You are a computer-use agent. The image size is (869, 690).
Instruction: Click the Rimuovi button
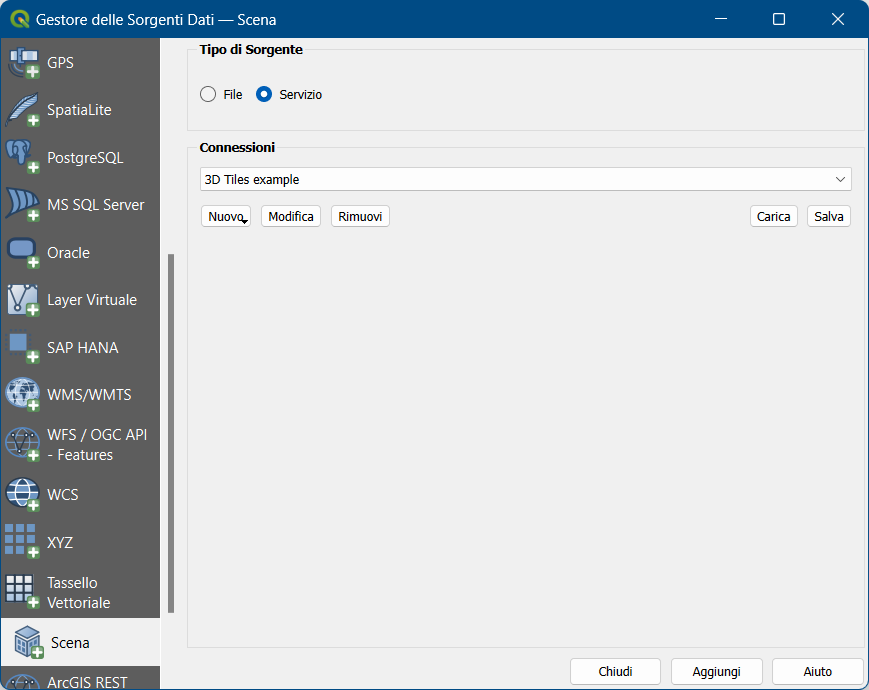(x=360, y=216)
